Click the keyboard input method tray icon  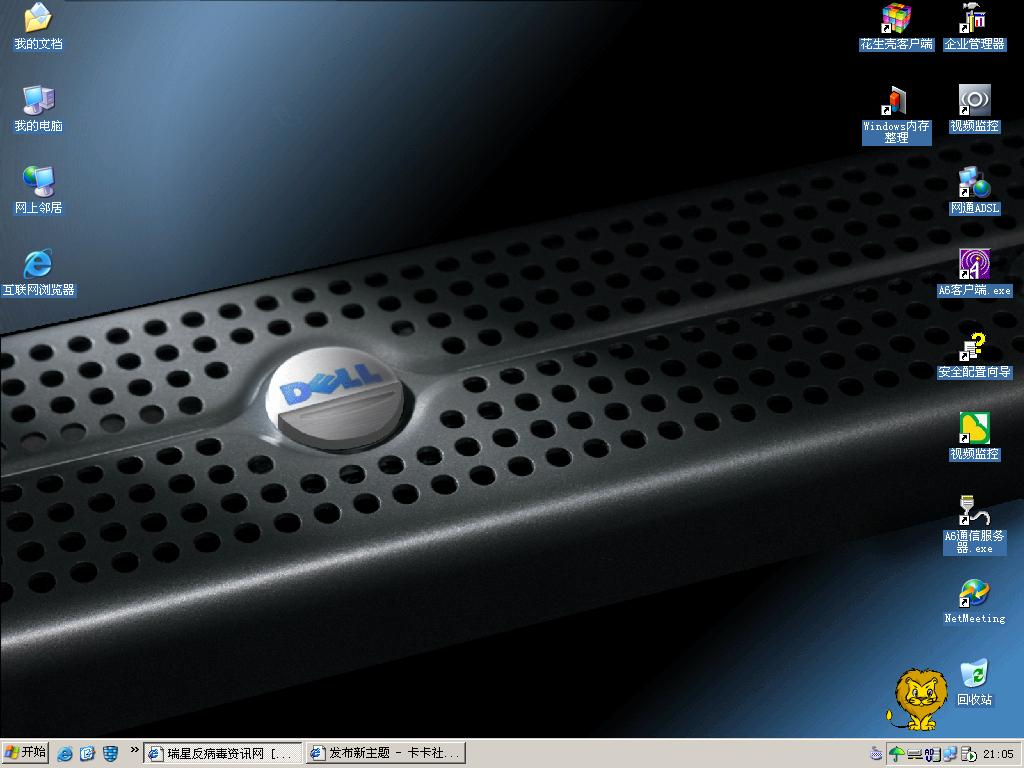pyautogui.click(x=876, y=754)
